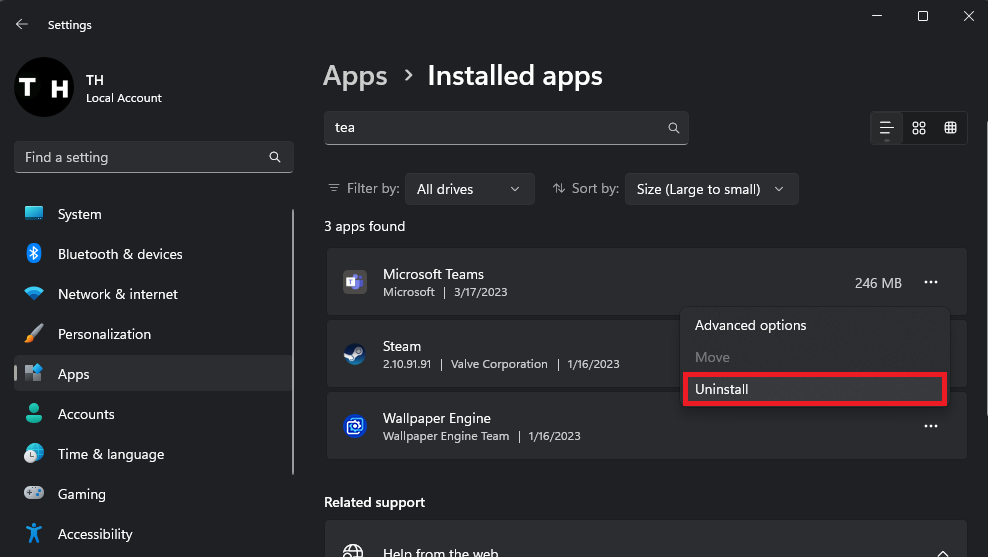
Task: Open the three-dot menu for Wallpaper Engine
Action: coord(931,427)
